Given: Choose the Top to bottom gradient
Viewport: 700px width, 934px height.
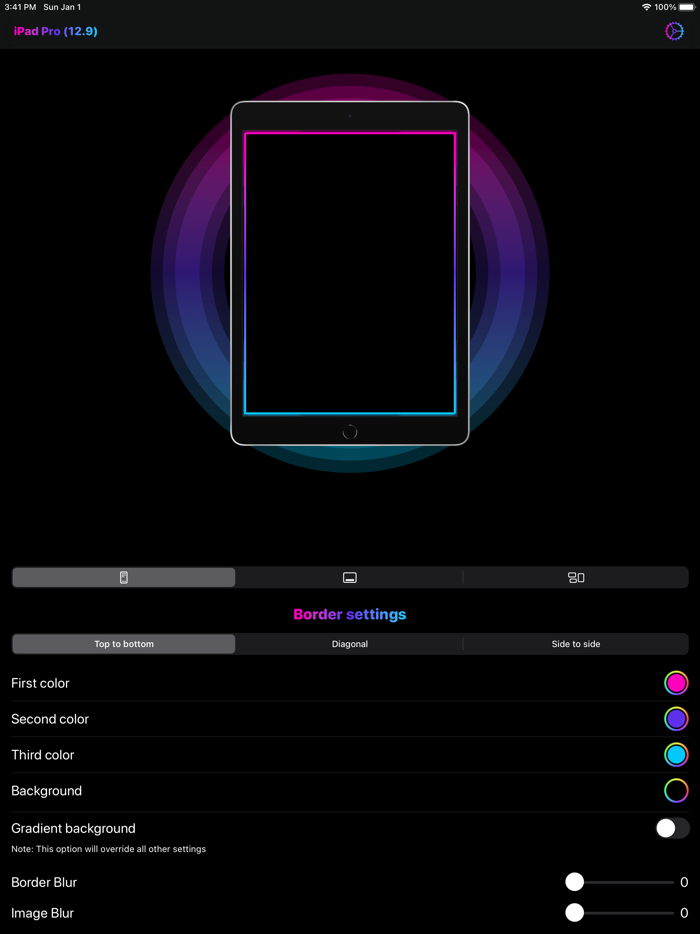Looking at the screenshot, I should point(124,644).
